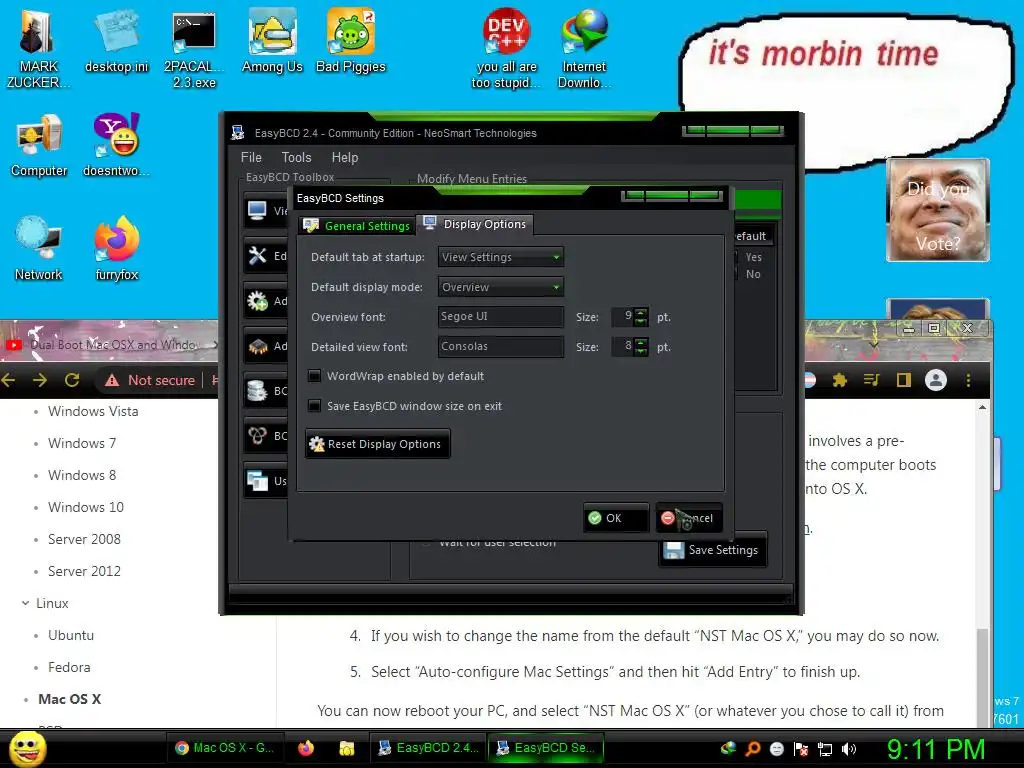Open the MARK ZUCKER desktop icon
Screen dimensions: 1024x768
point(37,48)
